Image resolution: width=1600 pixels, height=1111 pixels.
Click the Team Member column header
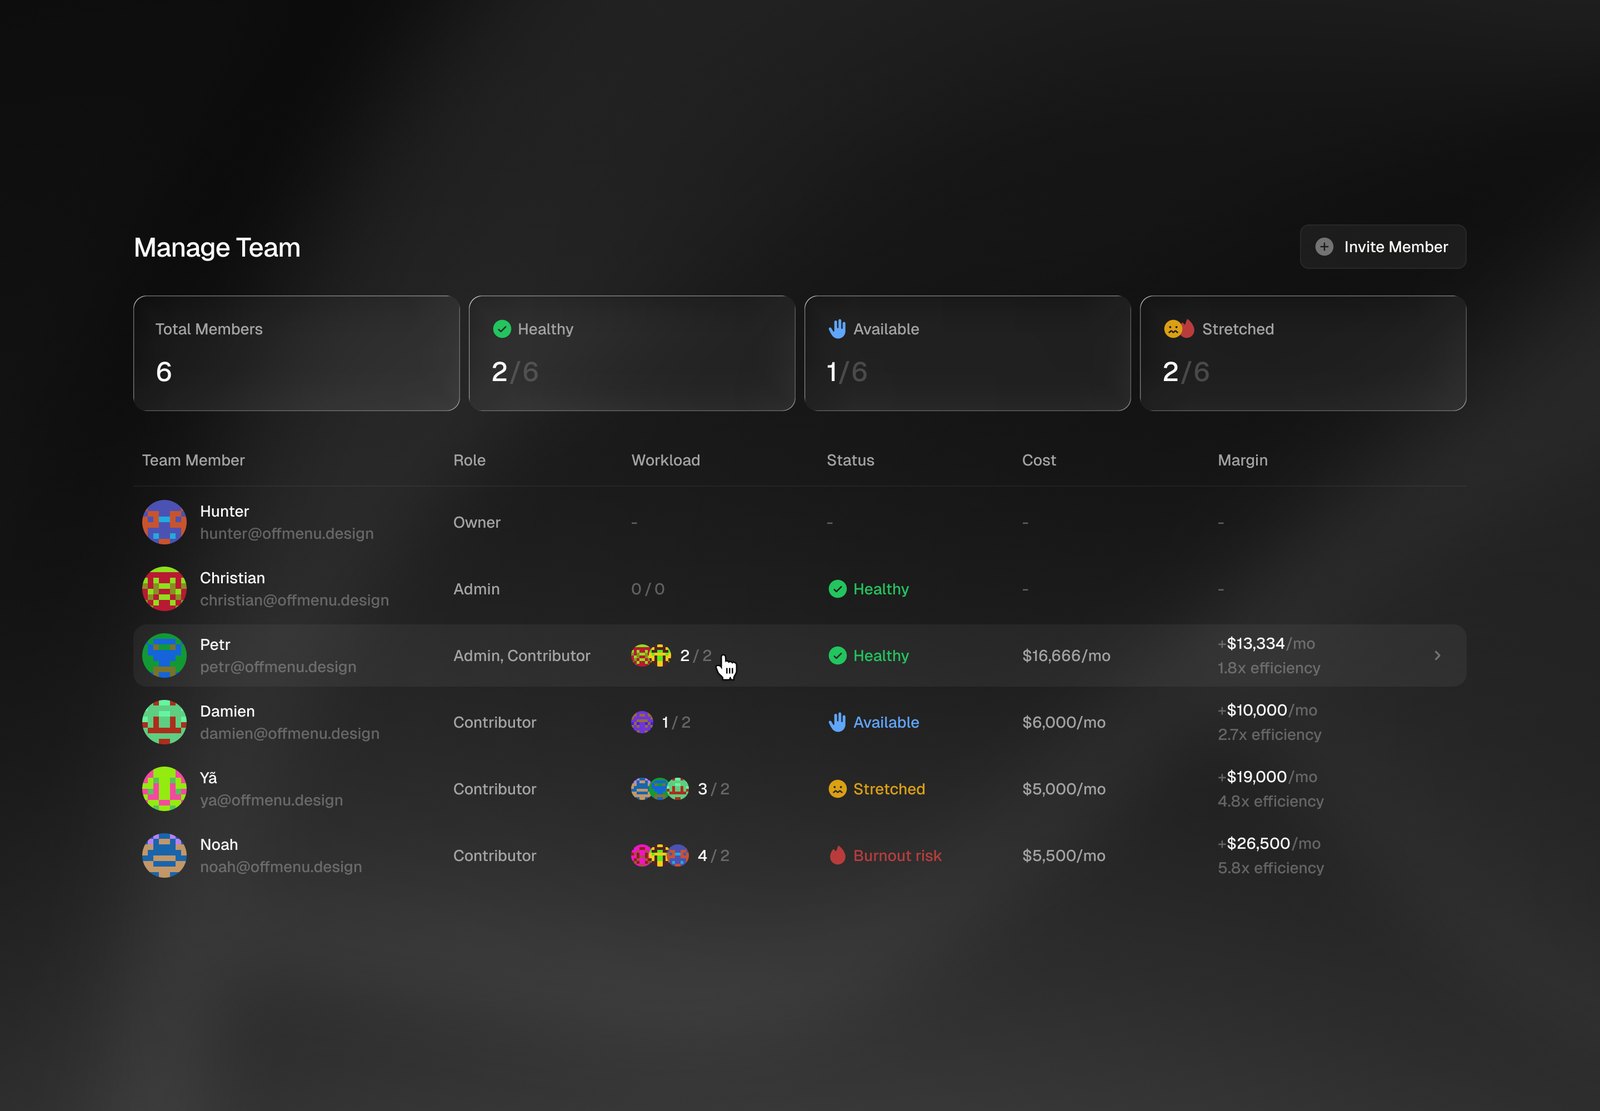coord(193,460)
